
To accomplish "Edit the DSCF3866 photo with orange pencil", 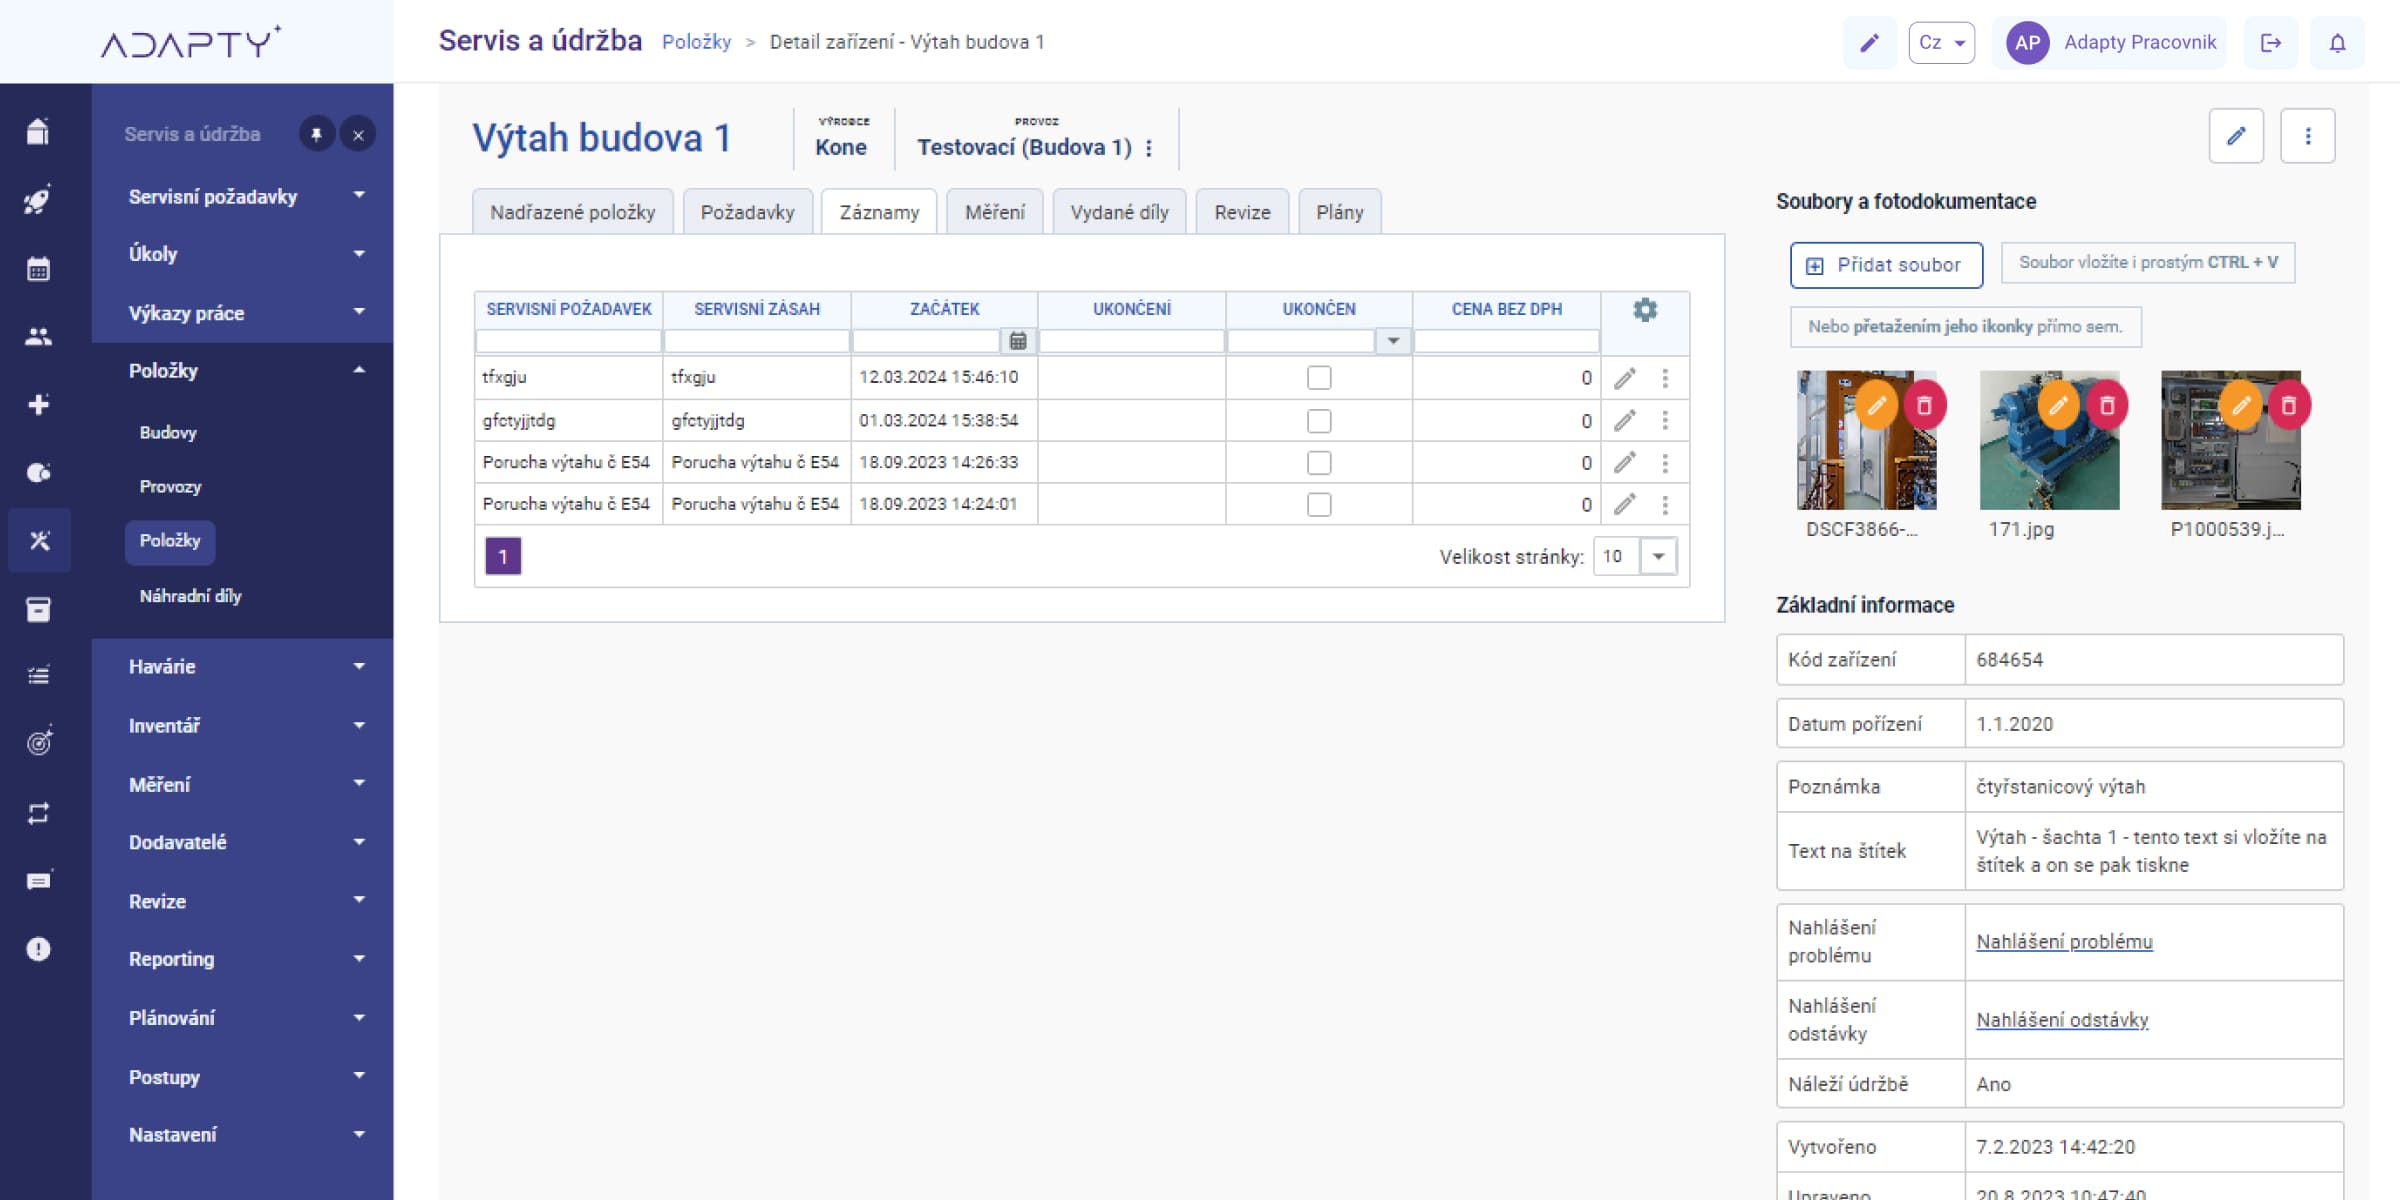I will [1877, 405].
